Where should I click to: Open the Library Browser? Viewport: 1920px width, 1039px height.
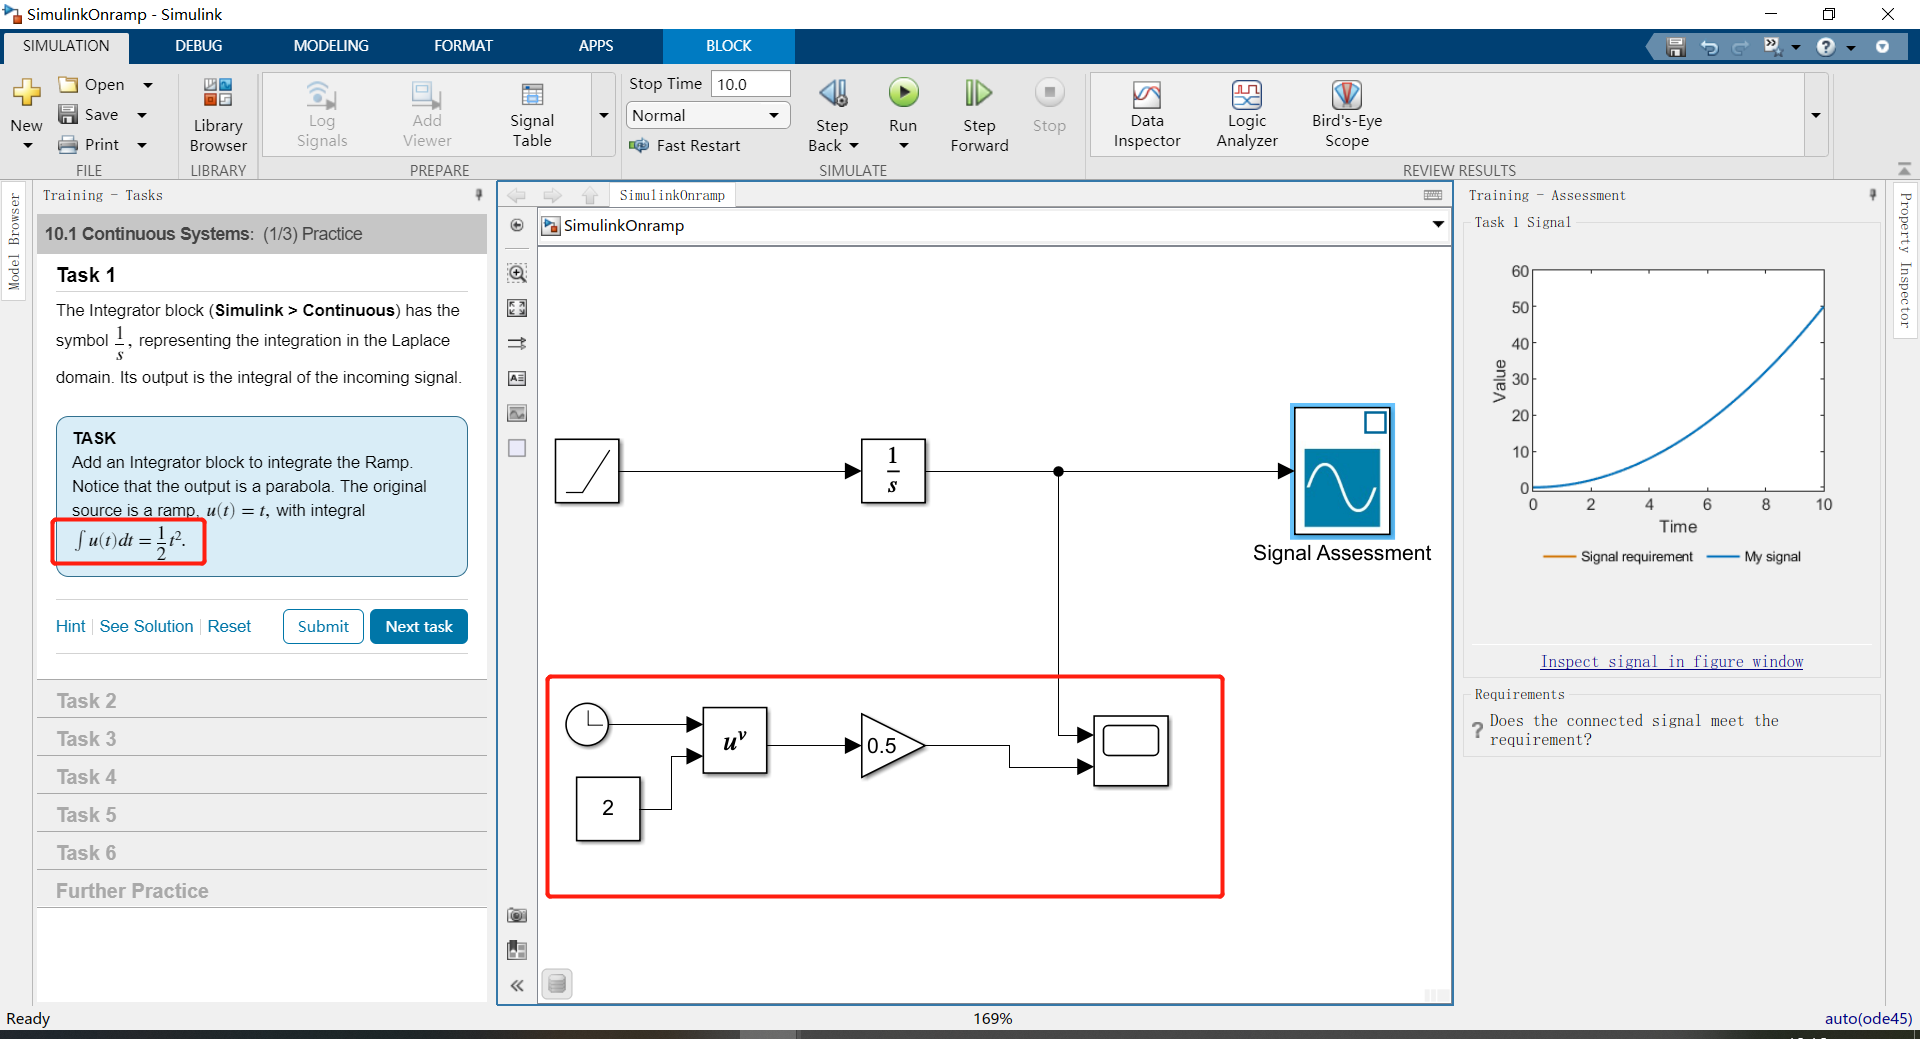[x=217, y=112]
